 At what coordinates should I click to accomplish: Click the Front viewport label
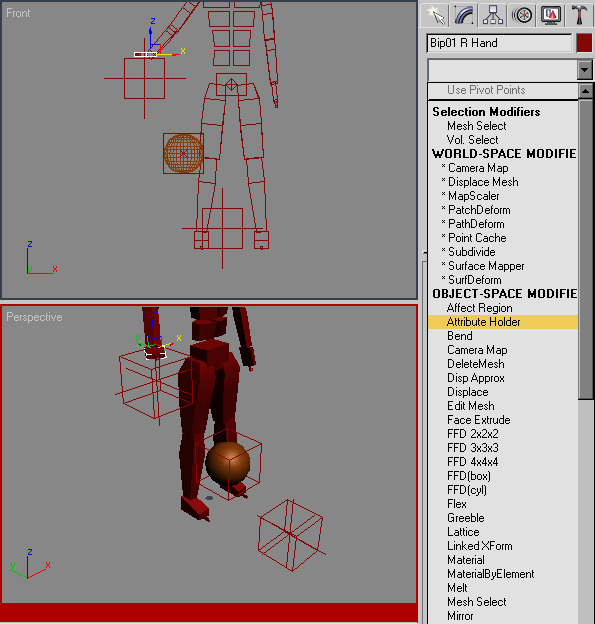(x=18, y=13)
